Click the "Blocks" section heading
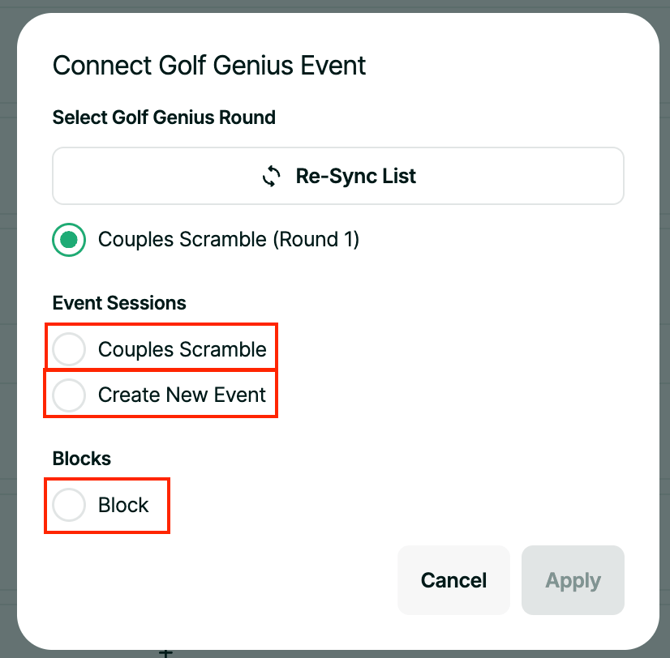 tap(81, 459)
